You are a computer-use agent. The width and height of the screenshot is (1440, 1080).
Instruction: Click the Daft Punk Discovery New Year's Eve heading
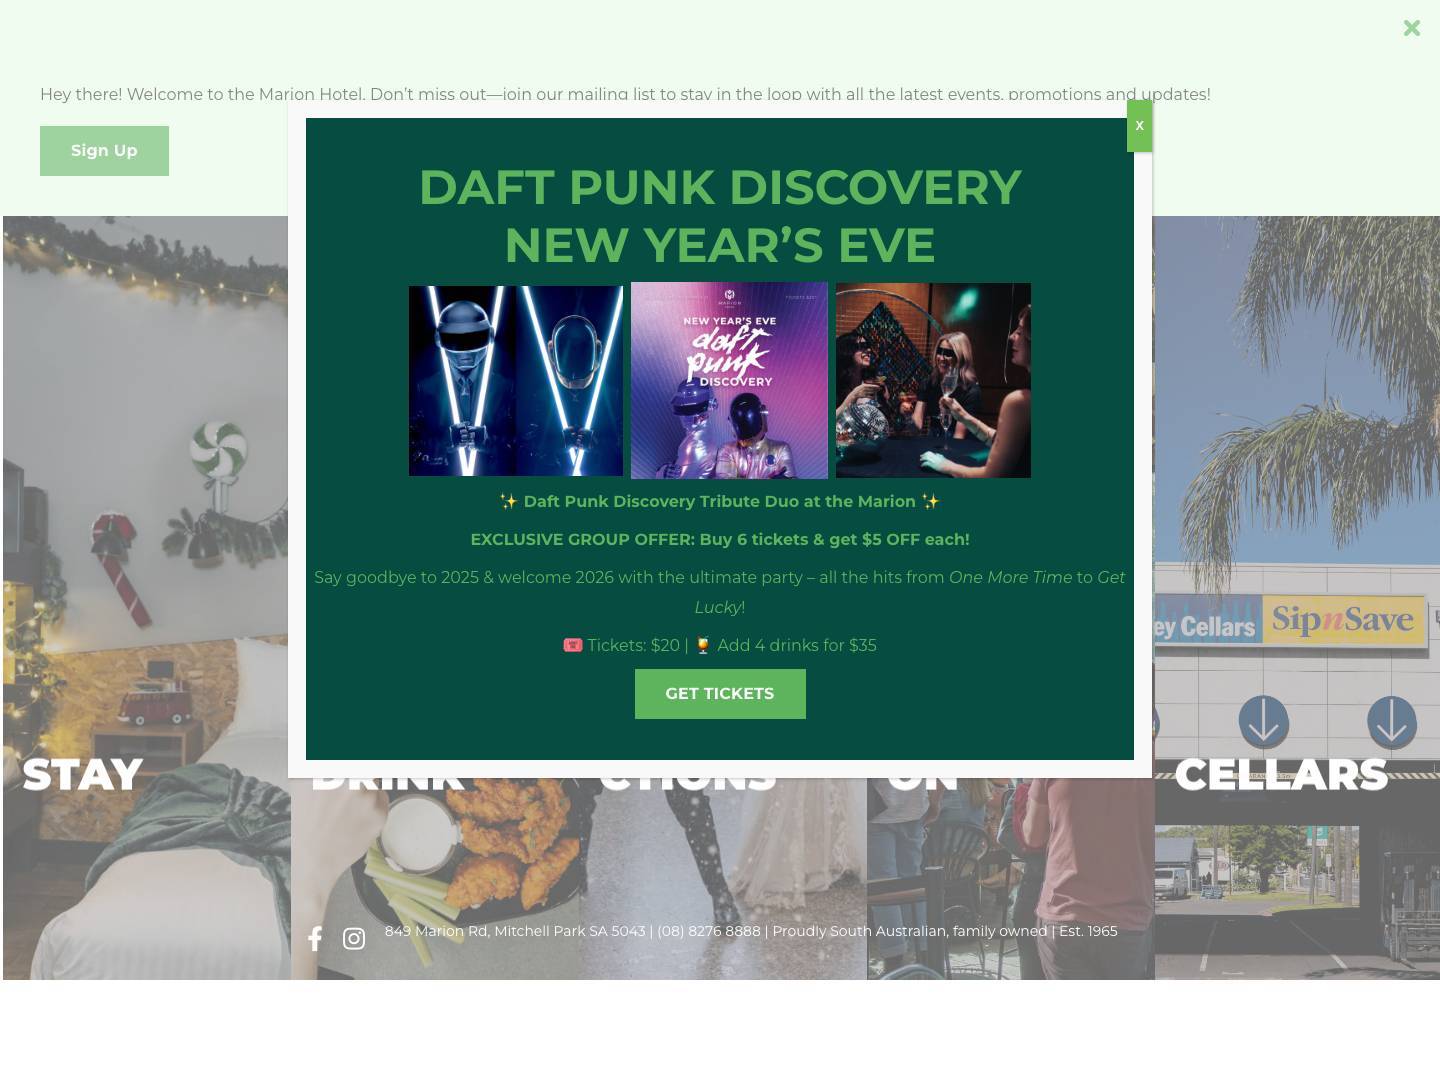720,216
